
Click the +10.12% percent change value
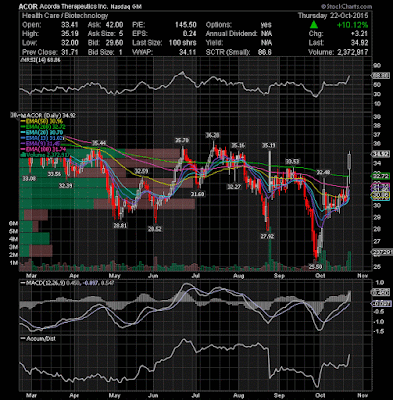352,25
